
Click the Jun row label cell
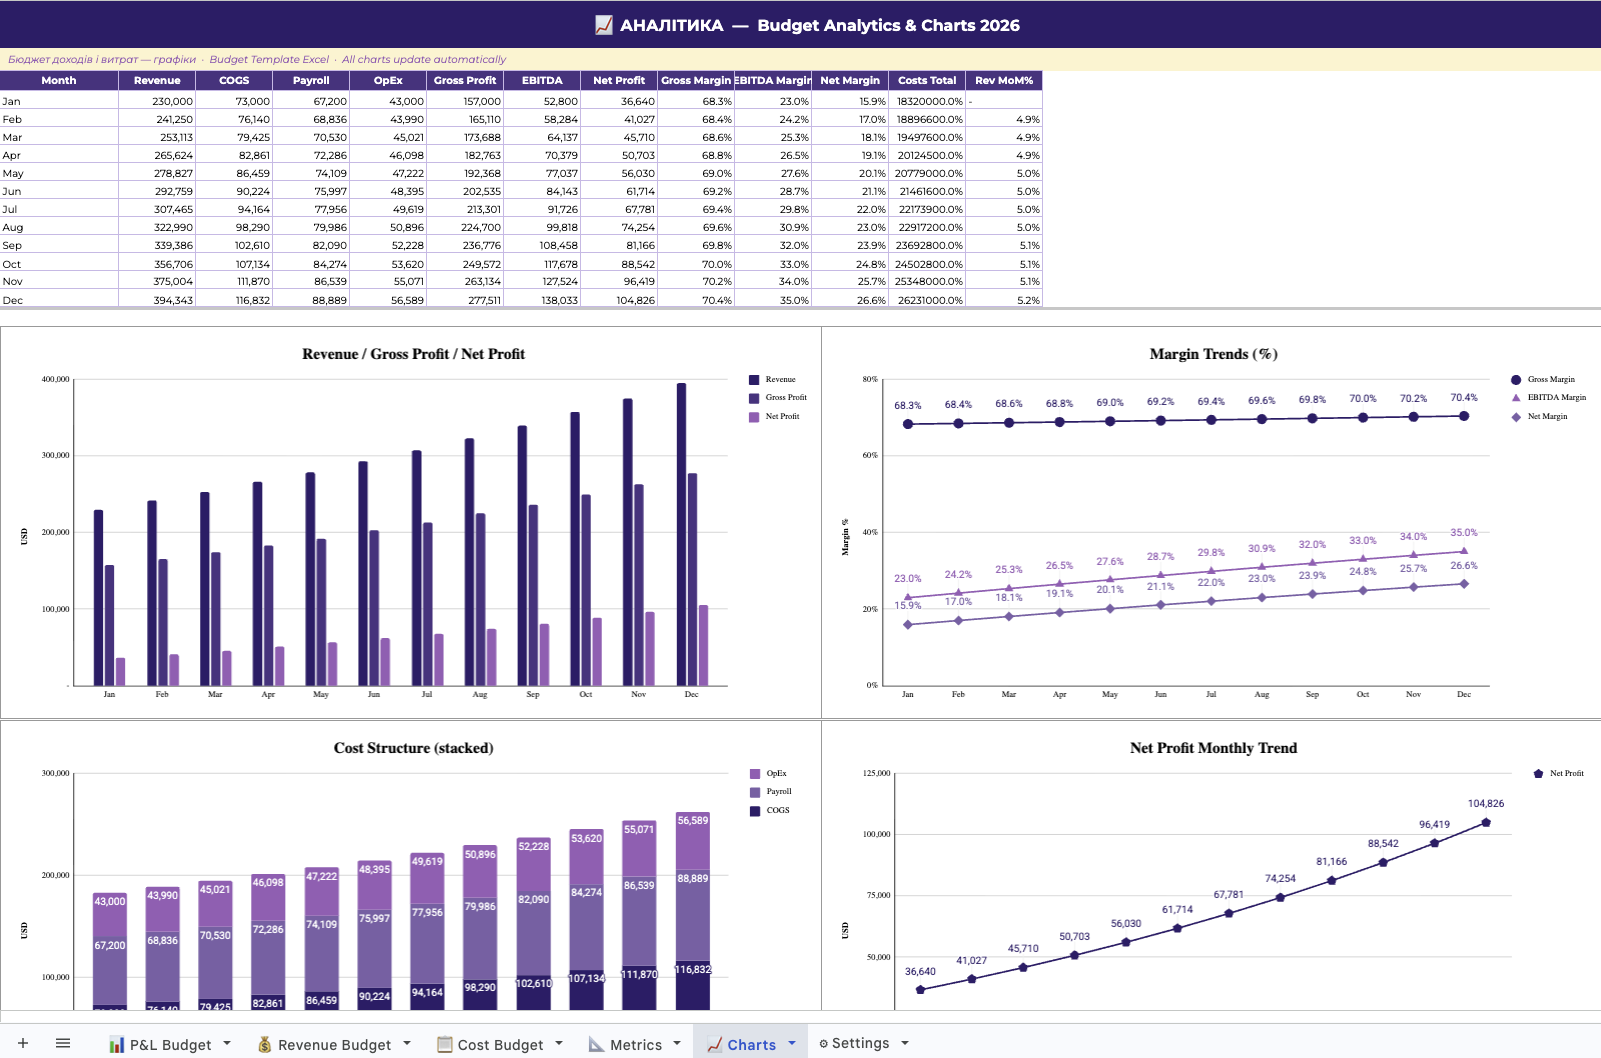(x=59, y=191)
